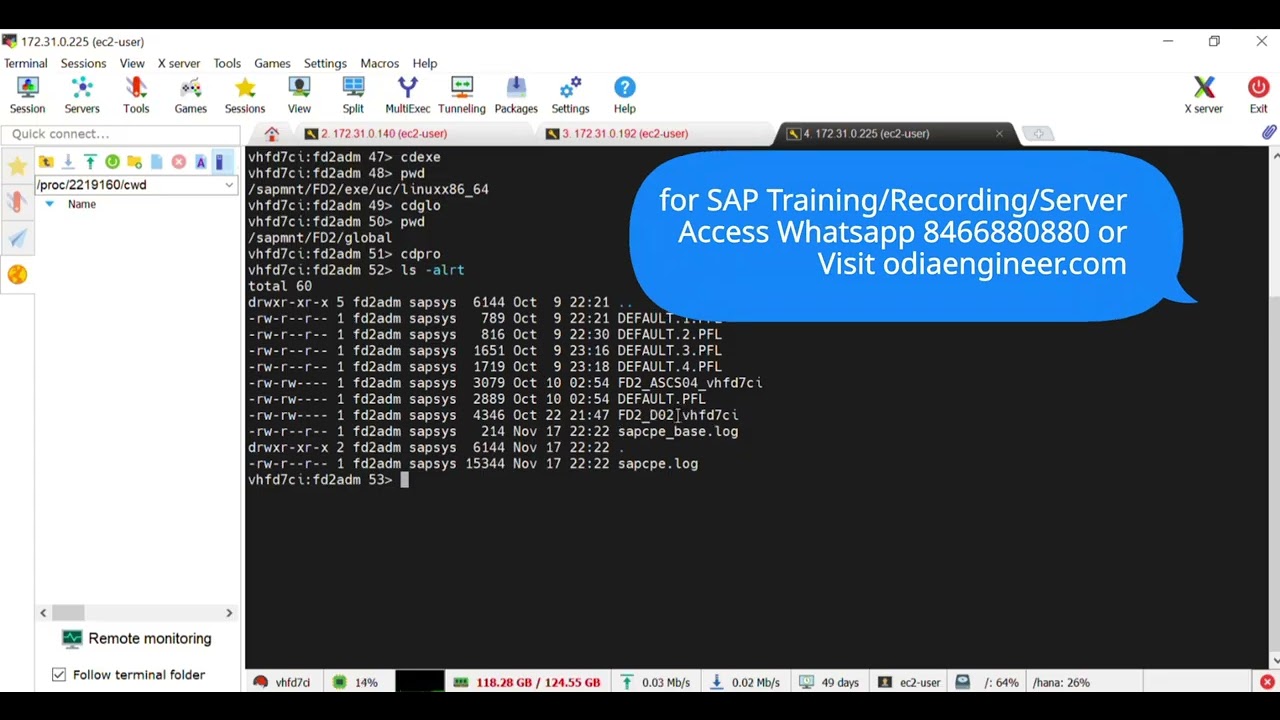
Task: Click the 0.02 Mb/s download speed indicator
Action: (x=745, y=682)
